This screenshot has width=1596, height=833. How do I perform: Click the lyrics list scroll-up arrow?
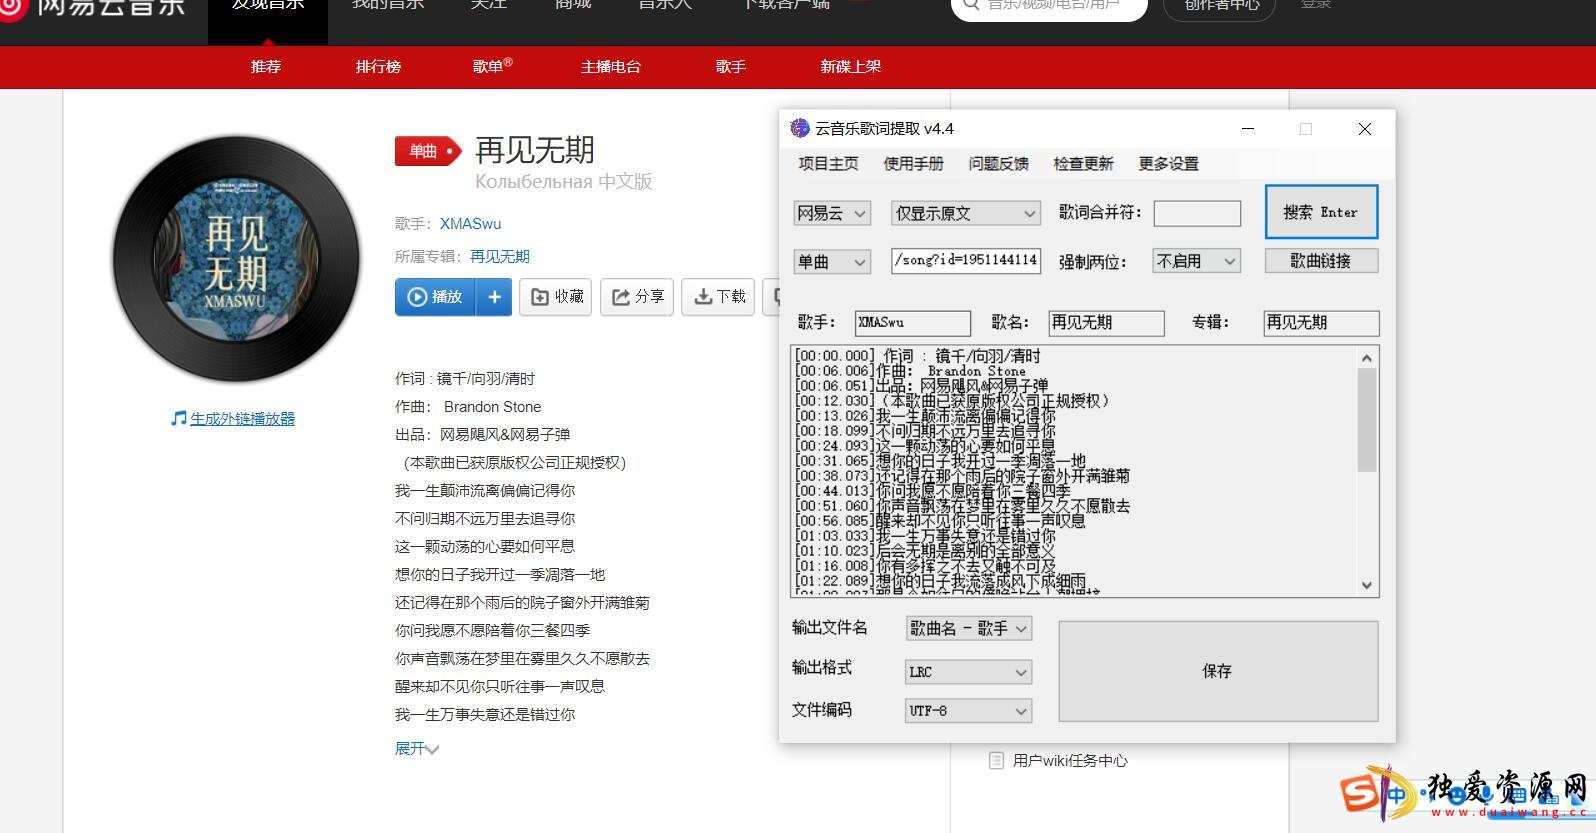pos(1367,358)
